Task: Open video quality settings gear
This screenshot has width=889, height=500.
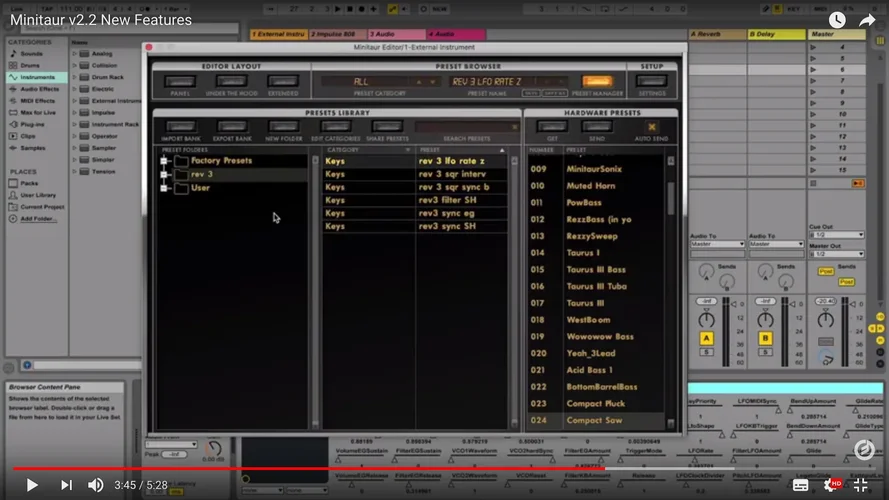Action: coord(831,485)
